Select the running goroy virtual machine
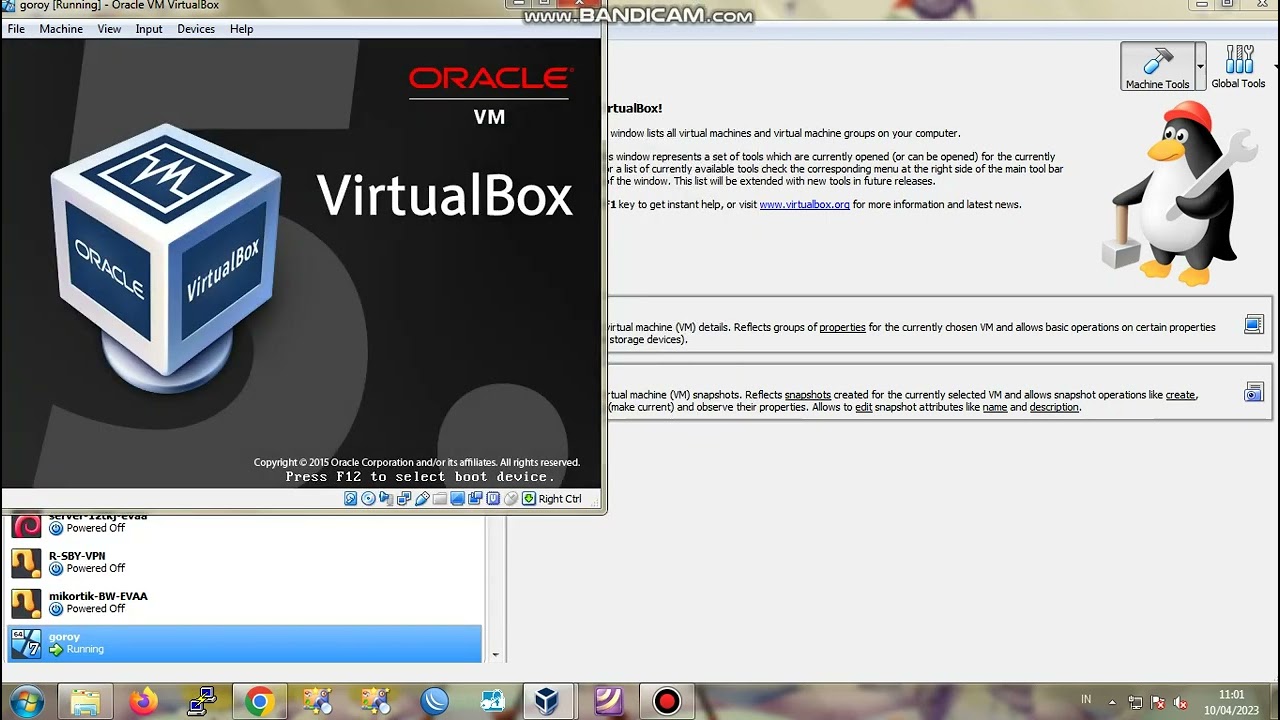The height and width of the screenshot is (720, 1280). tap(244, 643)
